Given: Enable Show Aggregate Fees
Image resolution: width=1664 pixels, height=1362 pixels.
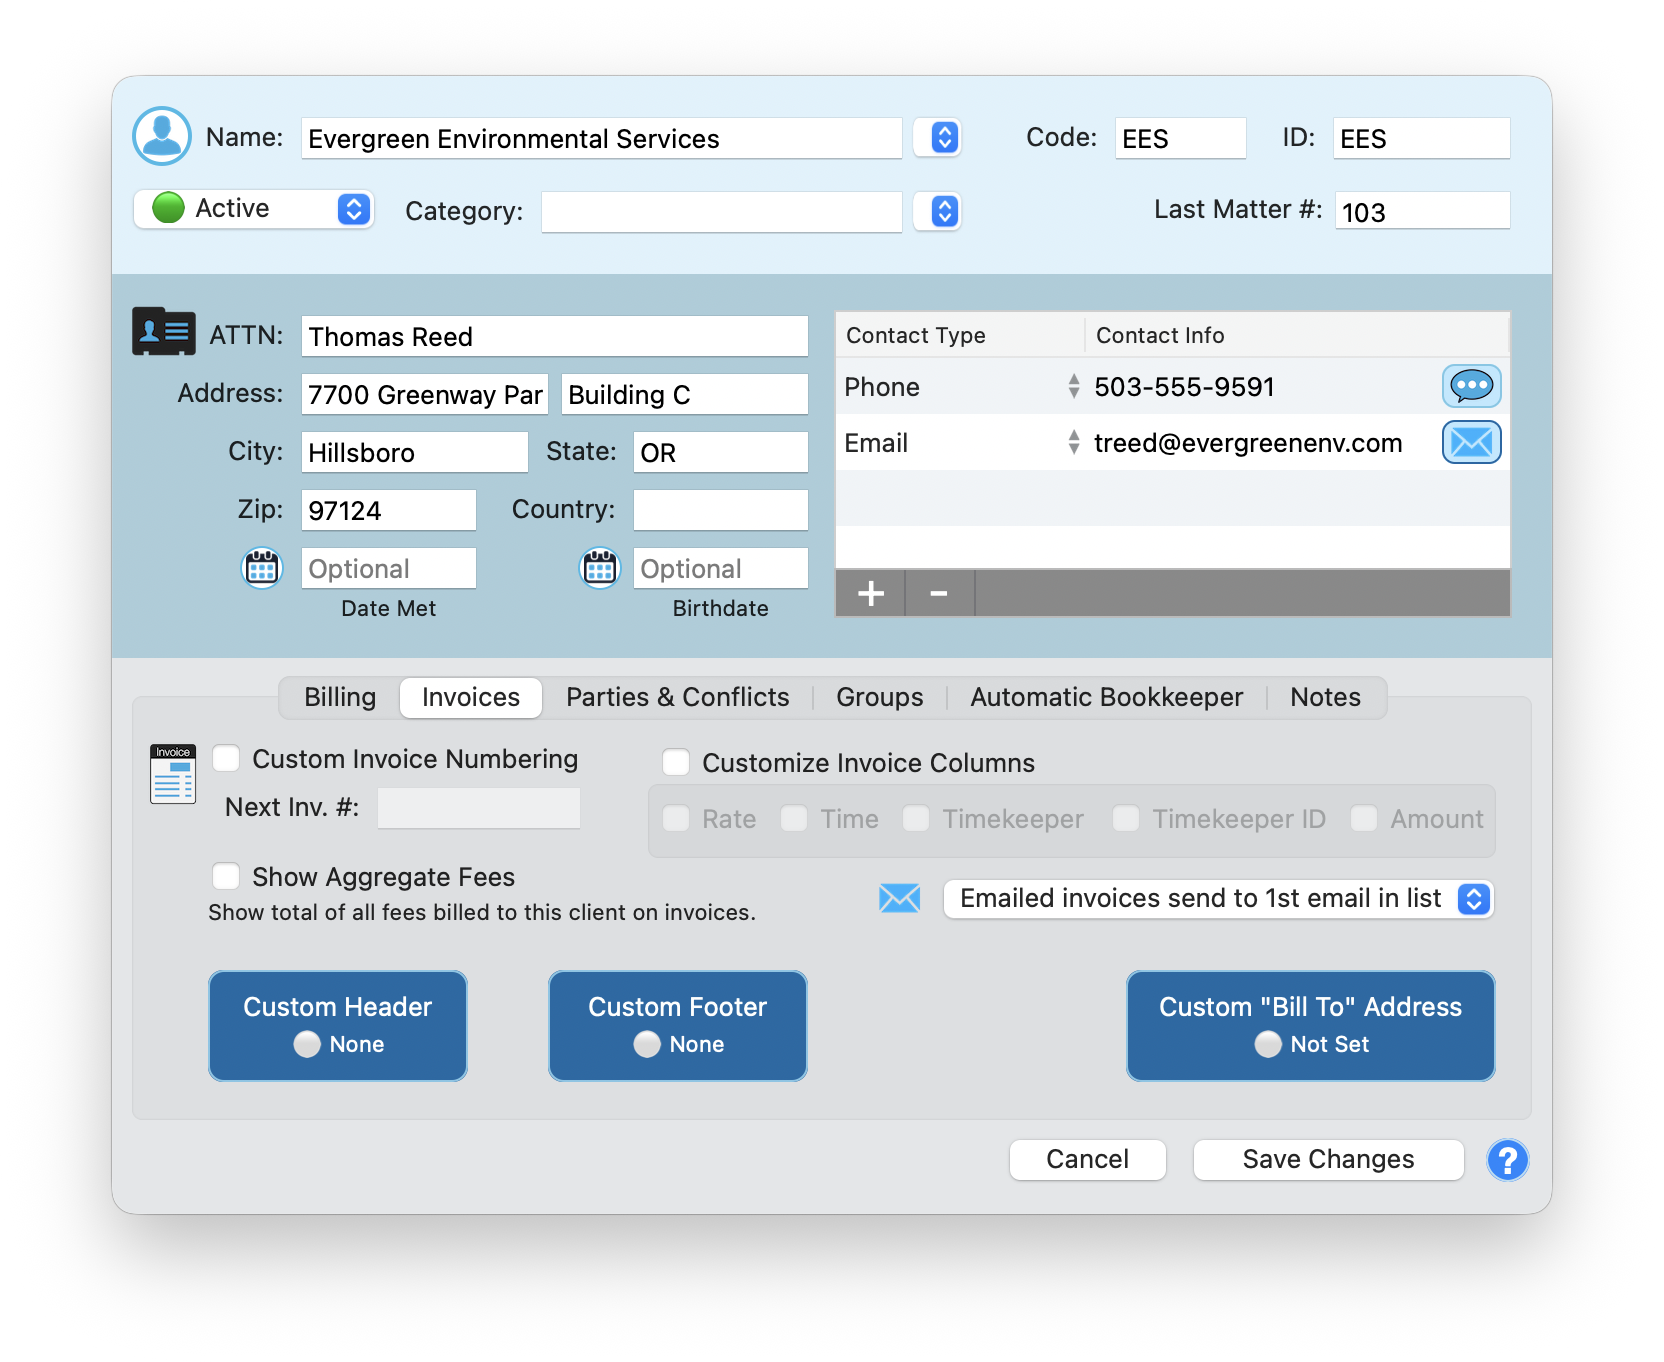Looking at the screenshot, I should click(x=226, y=876).
